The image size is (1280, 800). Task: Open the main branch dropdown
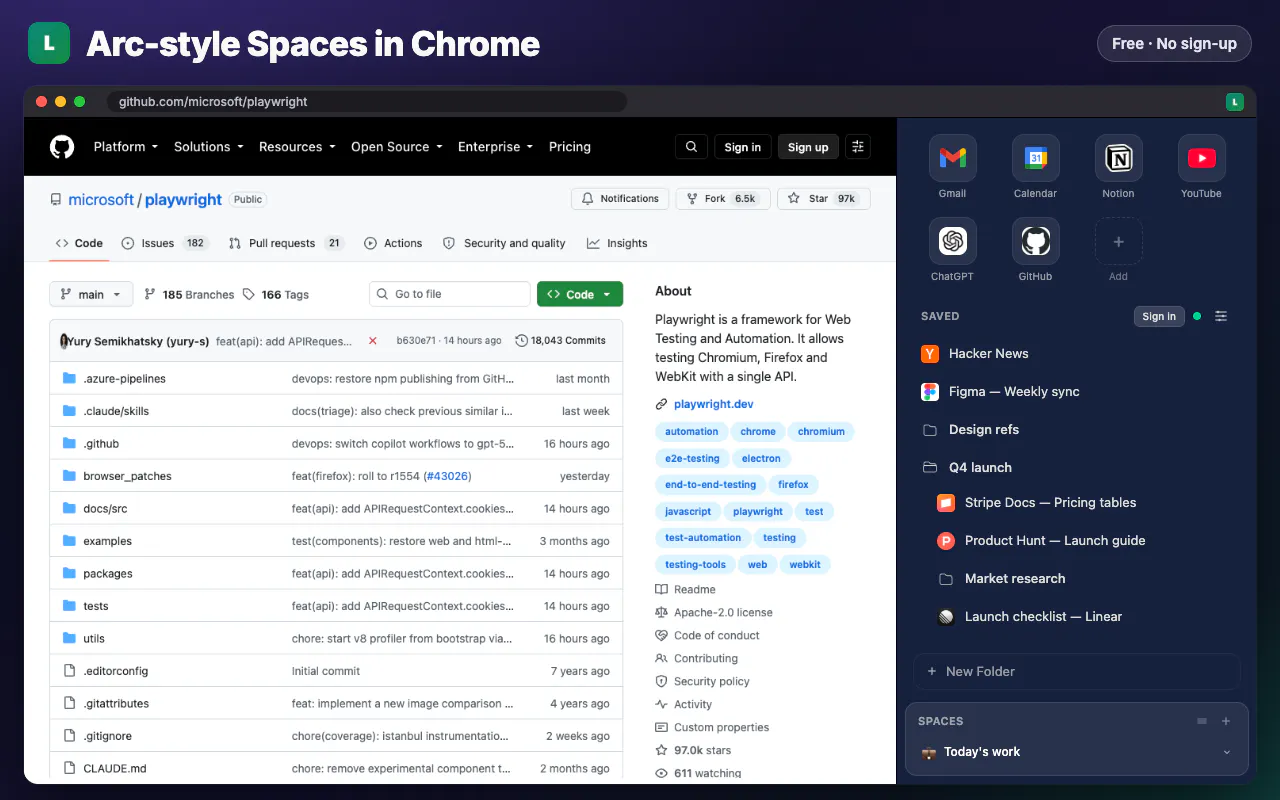[91, 294]
